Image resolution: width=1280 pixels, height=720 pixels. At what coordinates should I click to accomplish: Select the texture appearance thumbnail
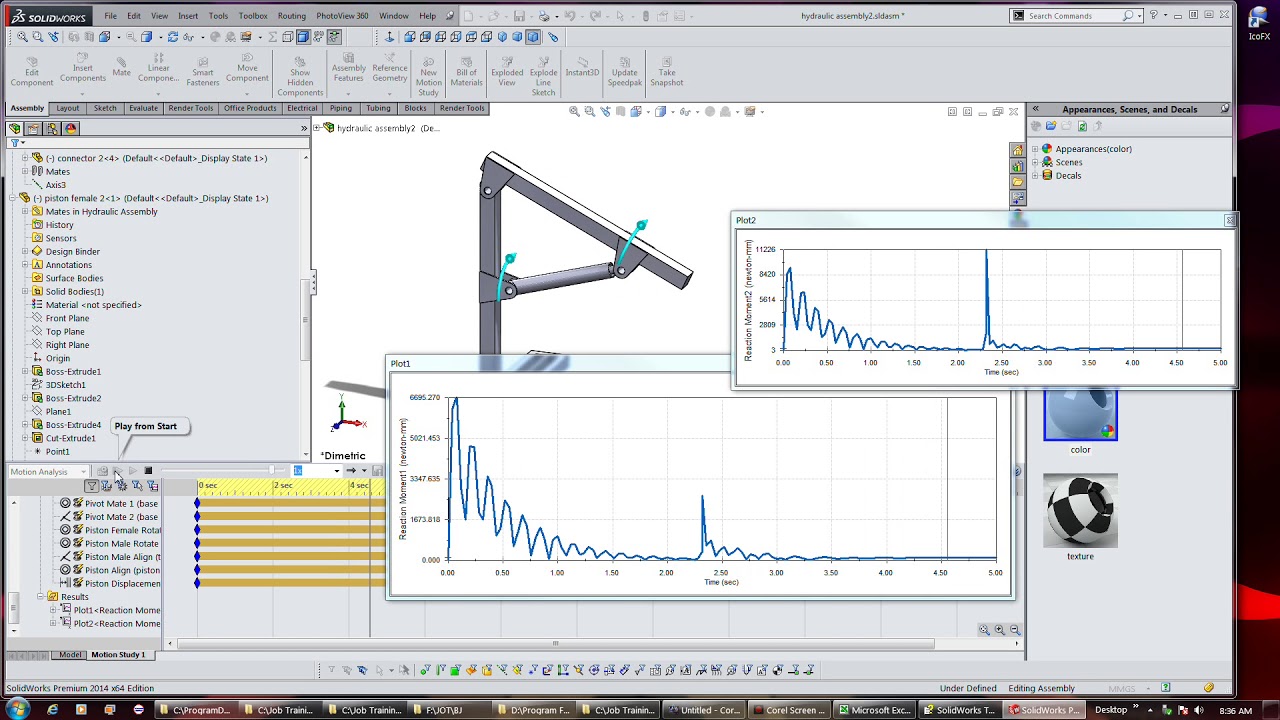pos(1080,511)
